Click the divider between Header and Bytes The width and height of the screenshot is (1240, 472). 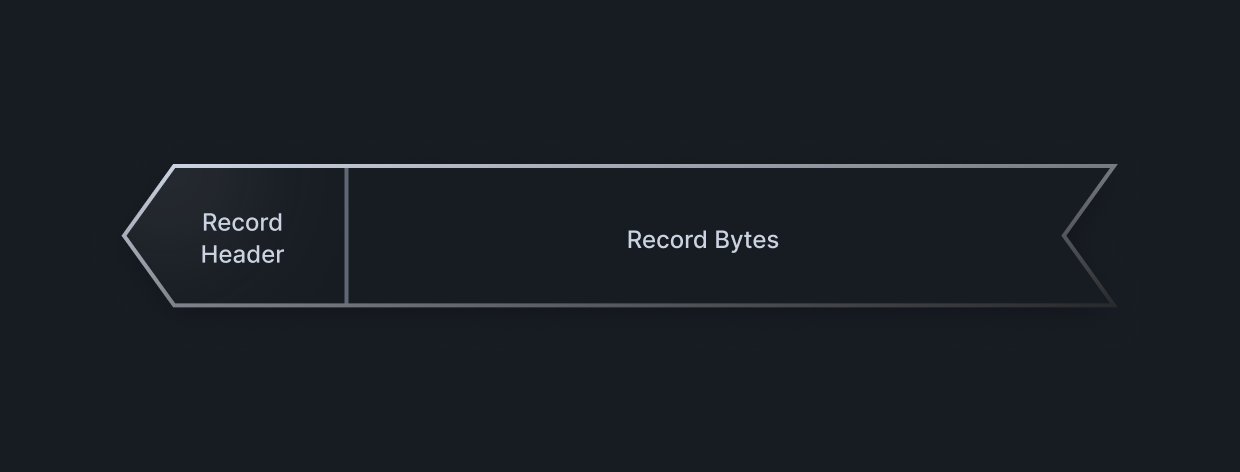pyautogui.click(x=346, y=236)
